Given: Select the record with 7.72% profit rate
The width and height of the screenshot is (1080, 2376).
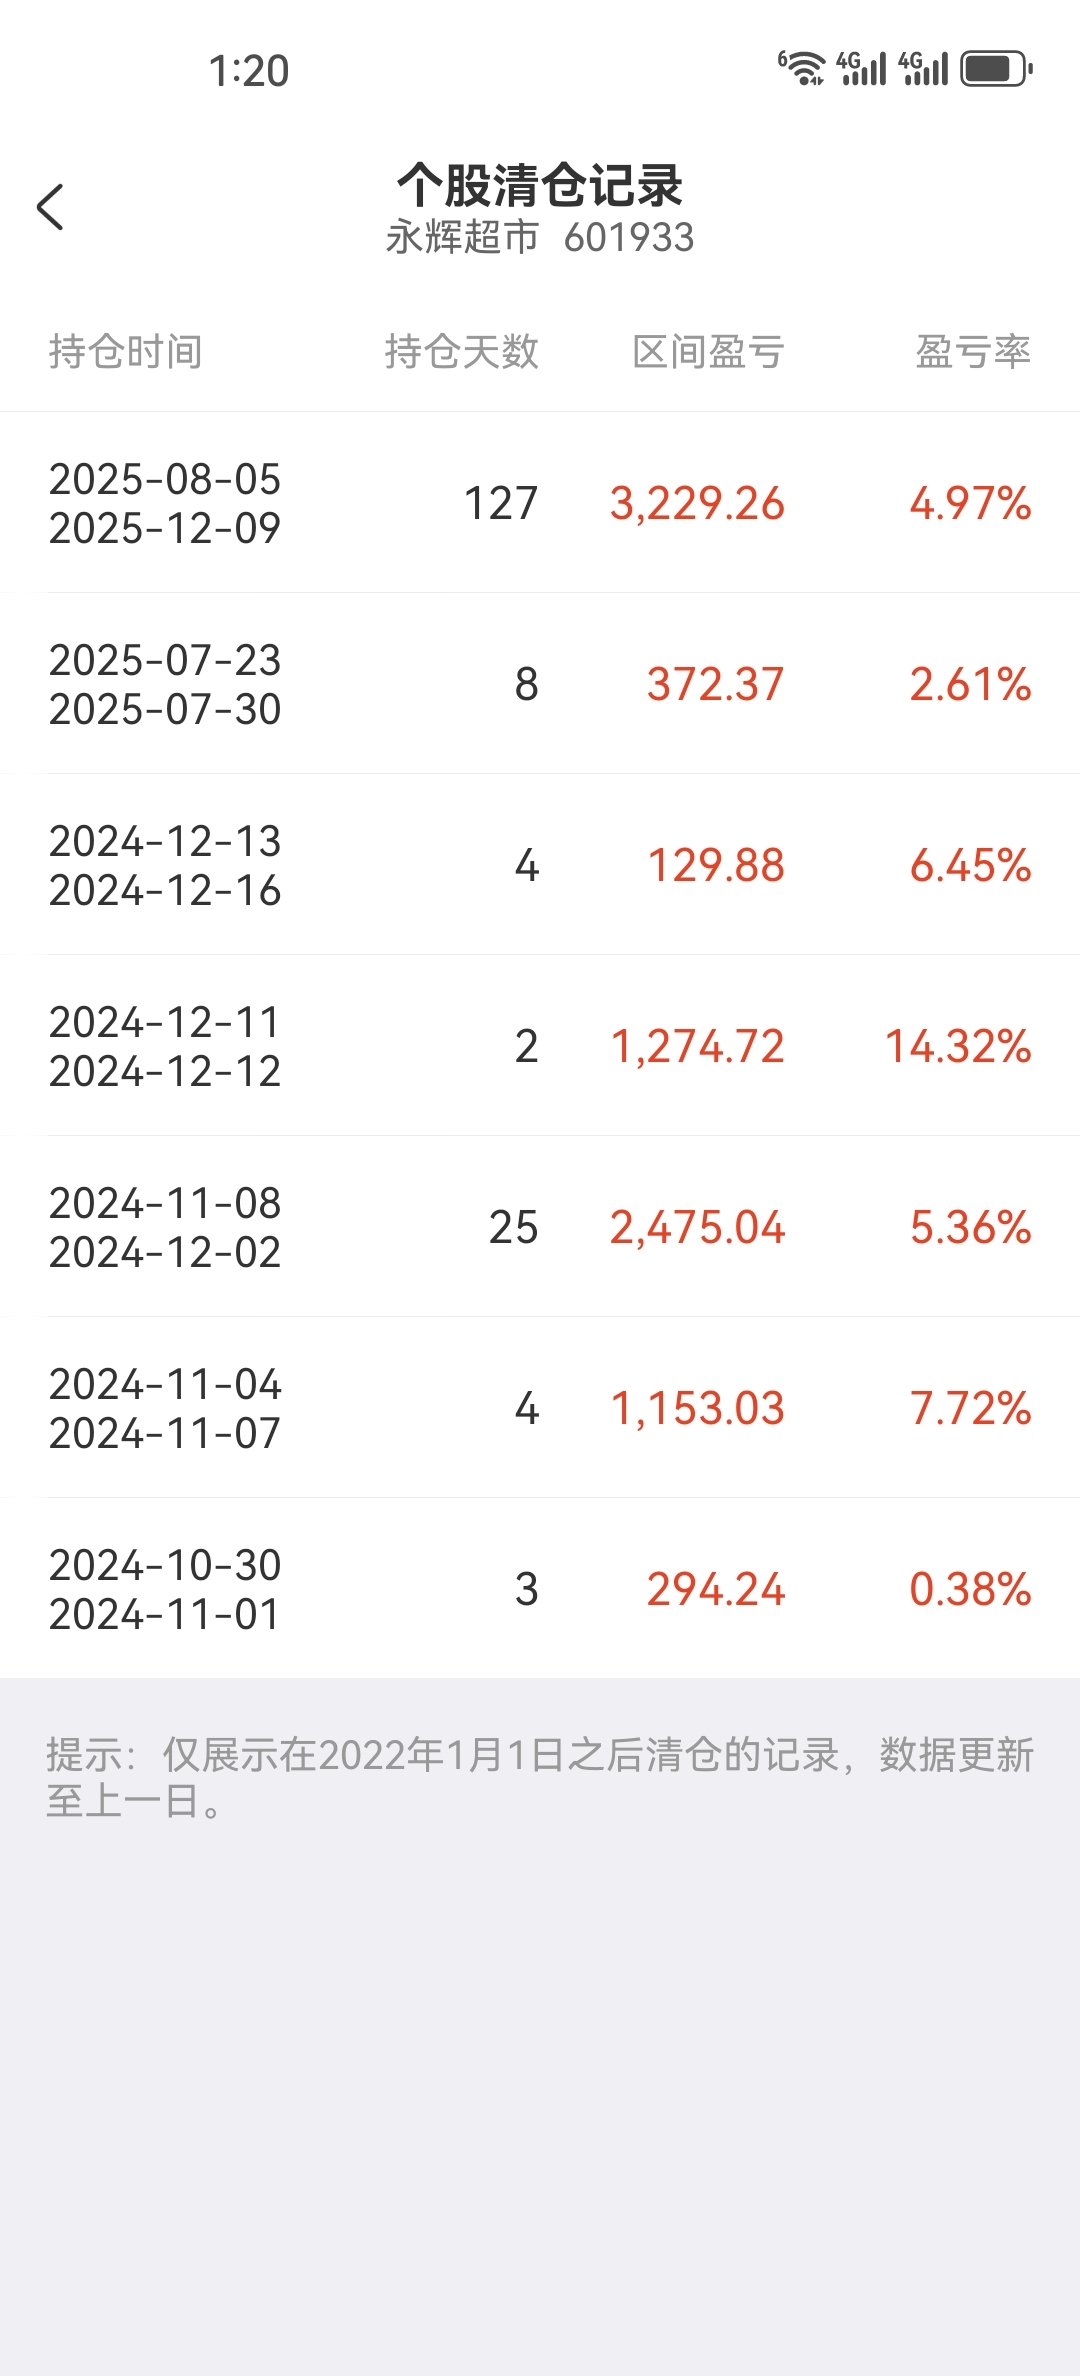Looking at the screenshot, I should (540, 1408).
